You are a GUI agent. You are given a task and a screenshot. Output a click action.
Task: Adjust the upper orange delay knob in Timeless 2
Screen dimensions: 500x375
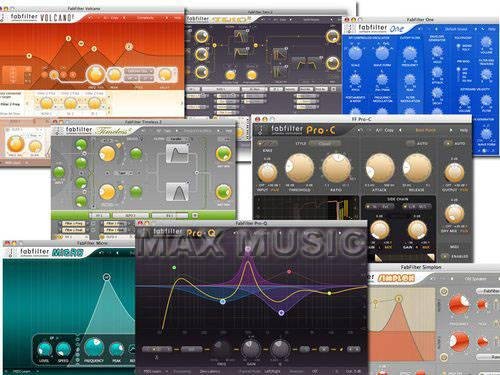pyautogui.click(x=107, y=154)
